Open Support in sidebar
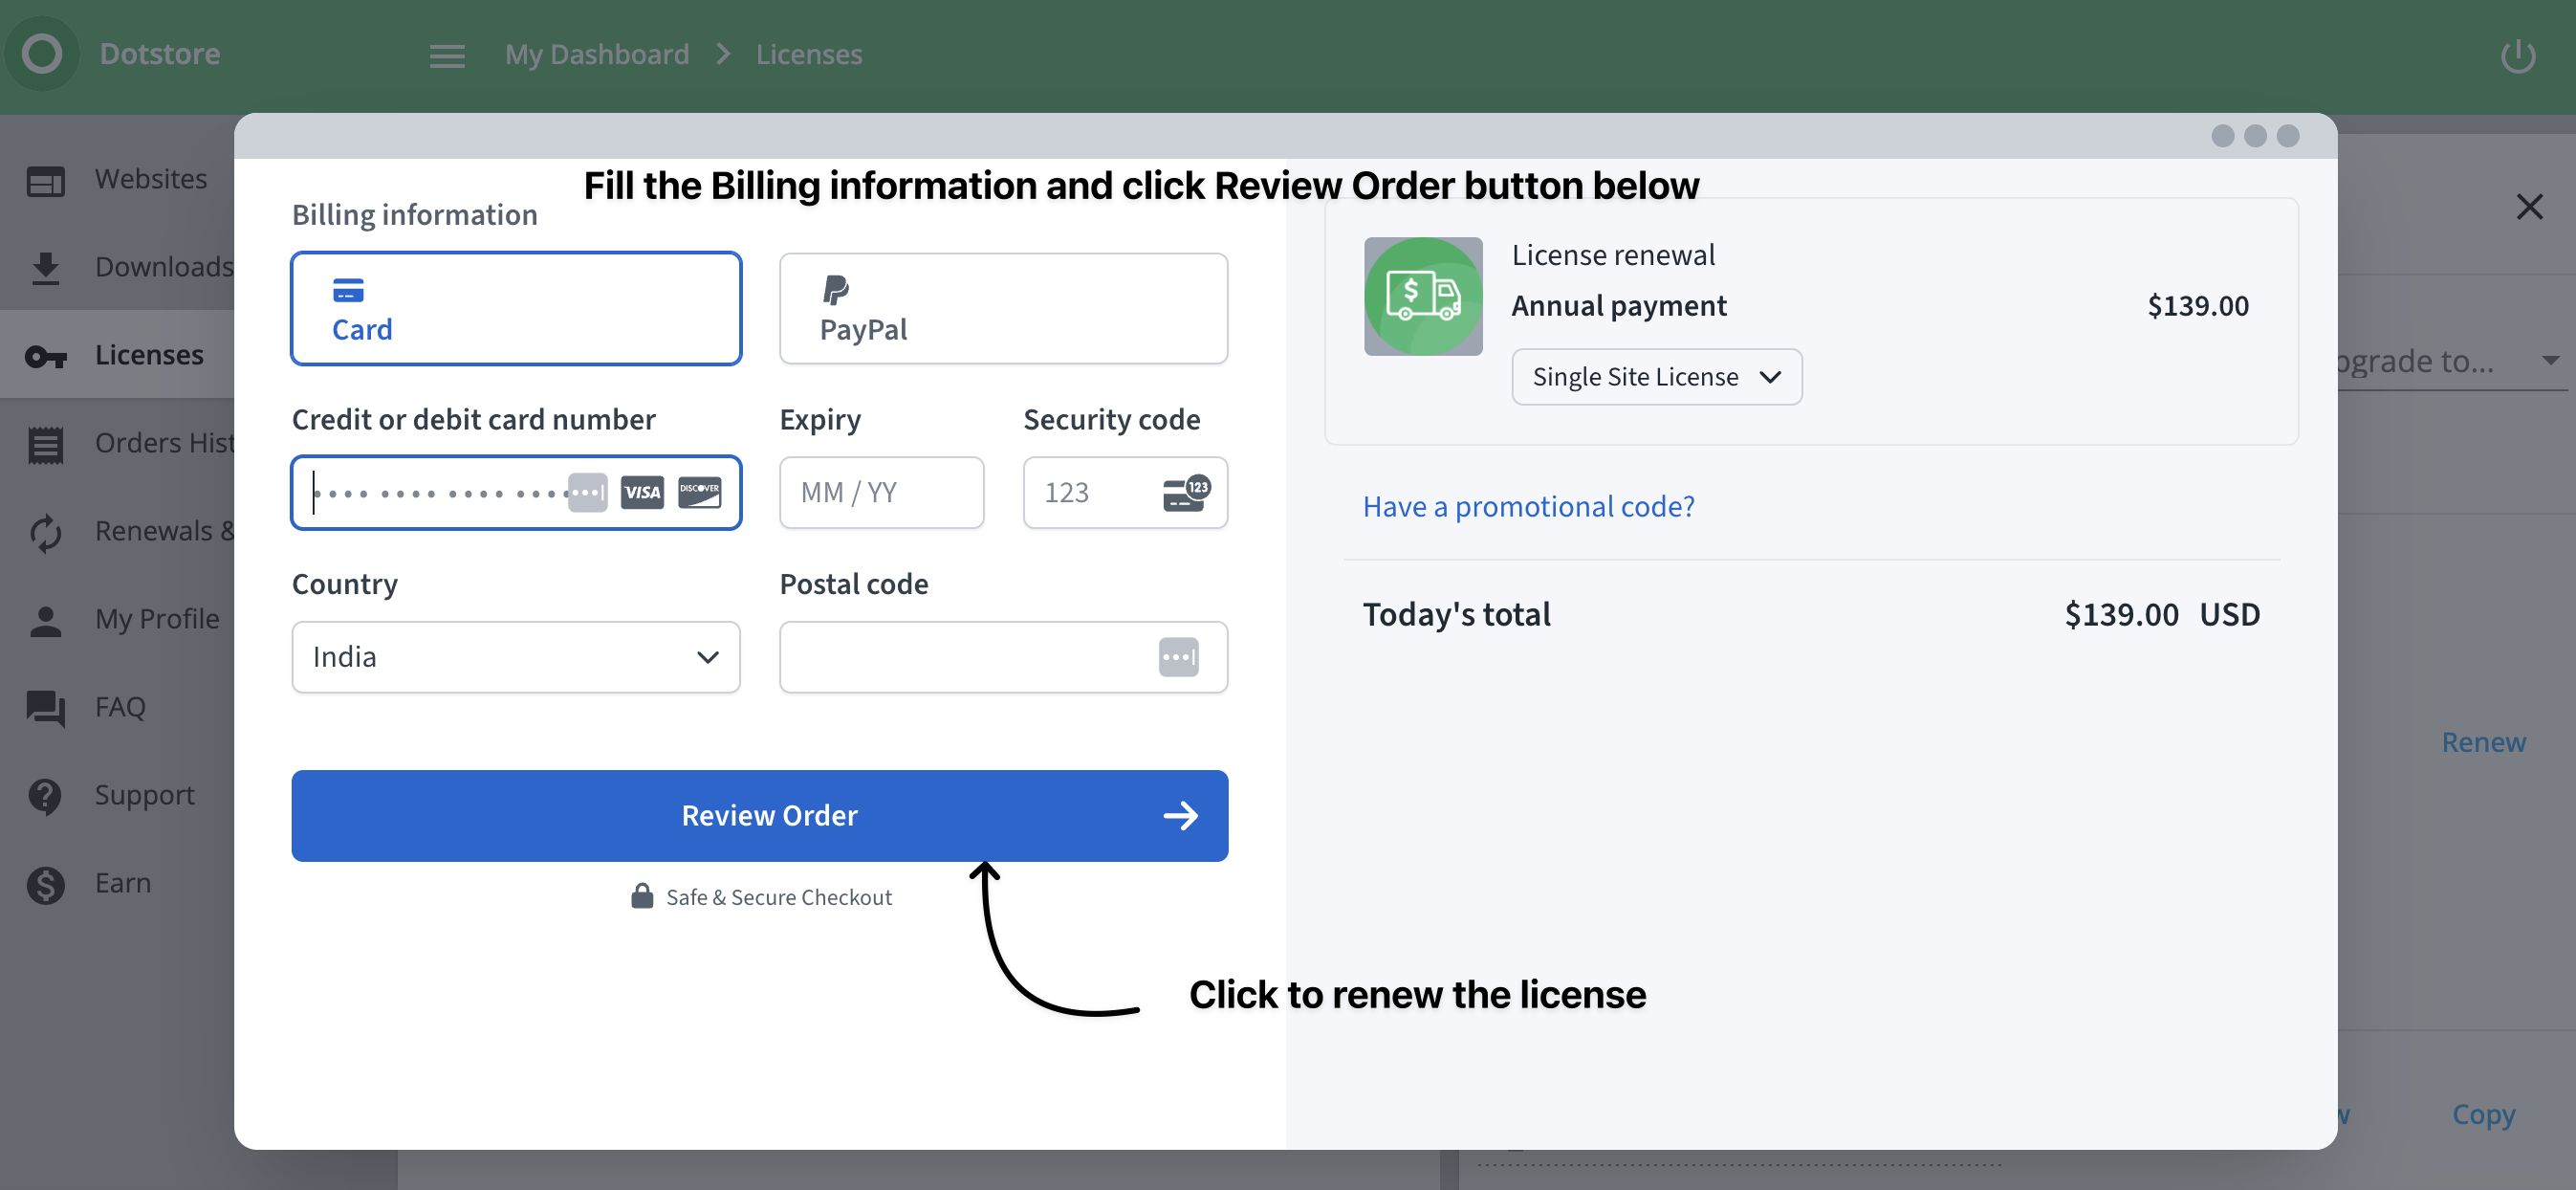Screen dimensions: 2576x1190 118,795
